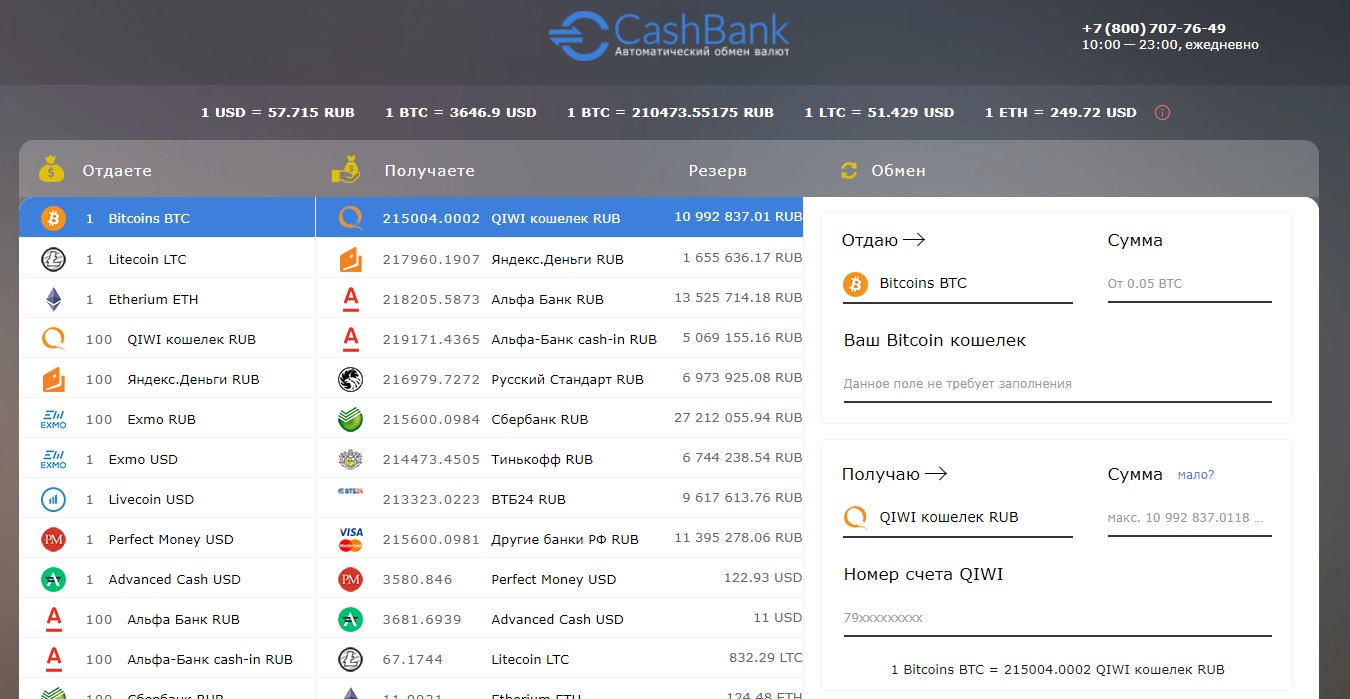
Task: Click QIWI icon next to 215004.0002
Action: (x=350, y=218)
